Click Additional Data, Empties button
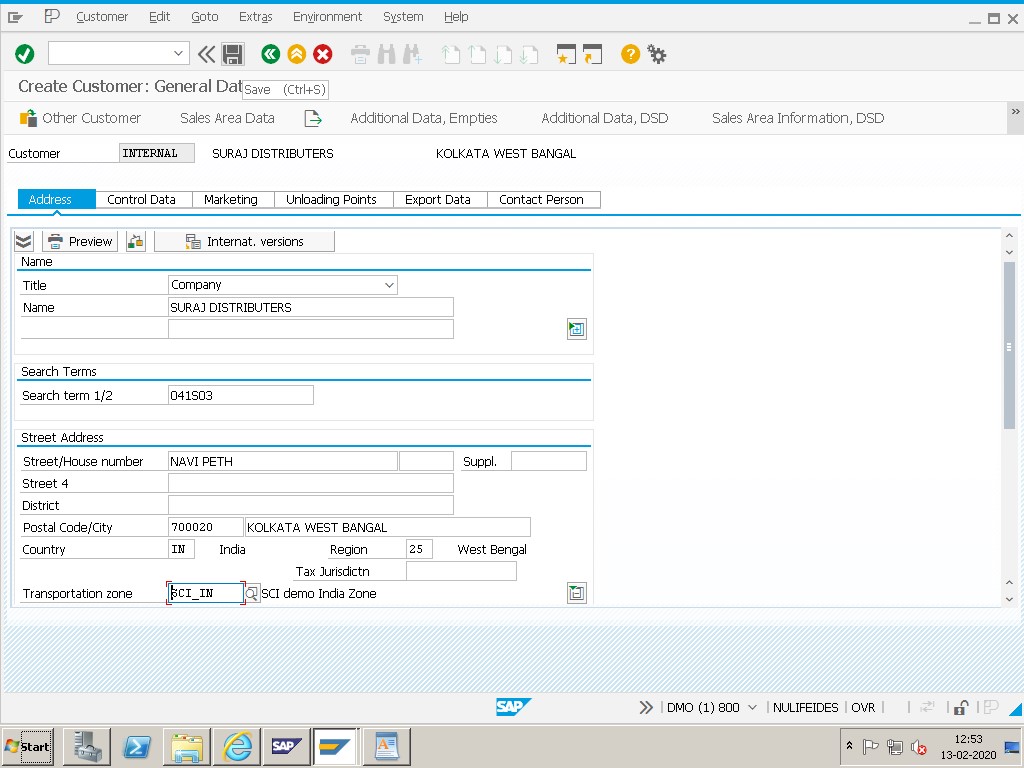 pyautogui.click(x=424, y=118)
